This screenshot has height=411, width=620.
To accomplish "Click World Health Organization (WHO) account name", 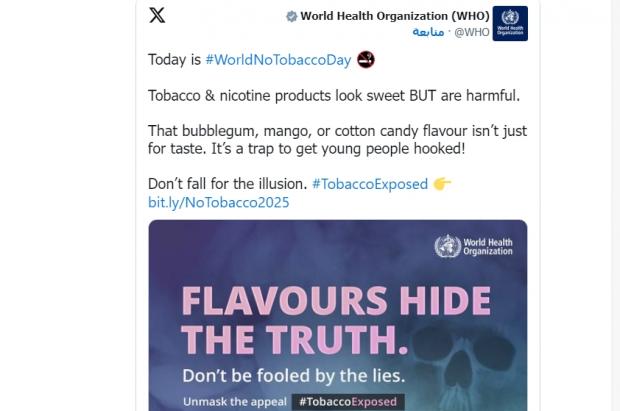I will (x=395, y=16).
